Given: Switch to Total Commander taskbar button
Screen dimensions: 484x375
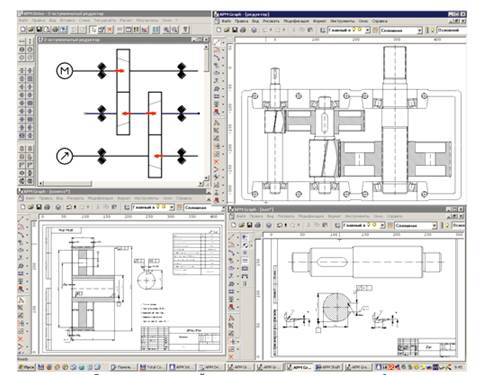Looking at the screenshot, I should (x=152, y=367).
